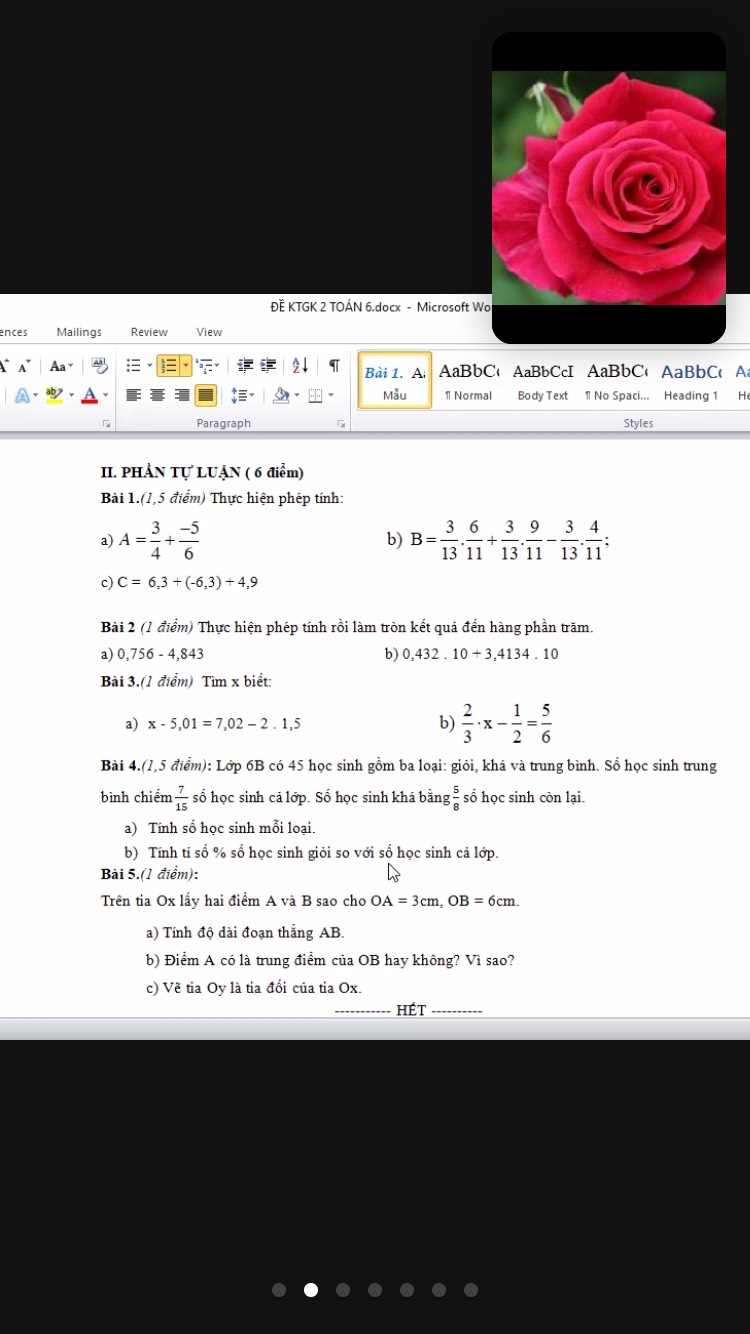Image resolution: width=750 pixels, height=1334 pixels.
Task: Click the Align Text Right icon
Action: pyautogui.click(x=181, y=395)
